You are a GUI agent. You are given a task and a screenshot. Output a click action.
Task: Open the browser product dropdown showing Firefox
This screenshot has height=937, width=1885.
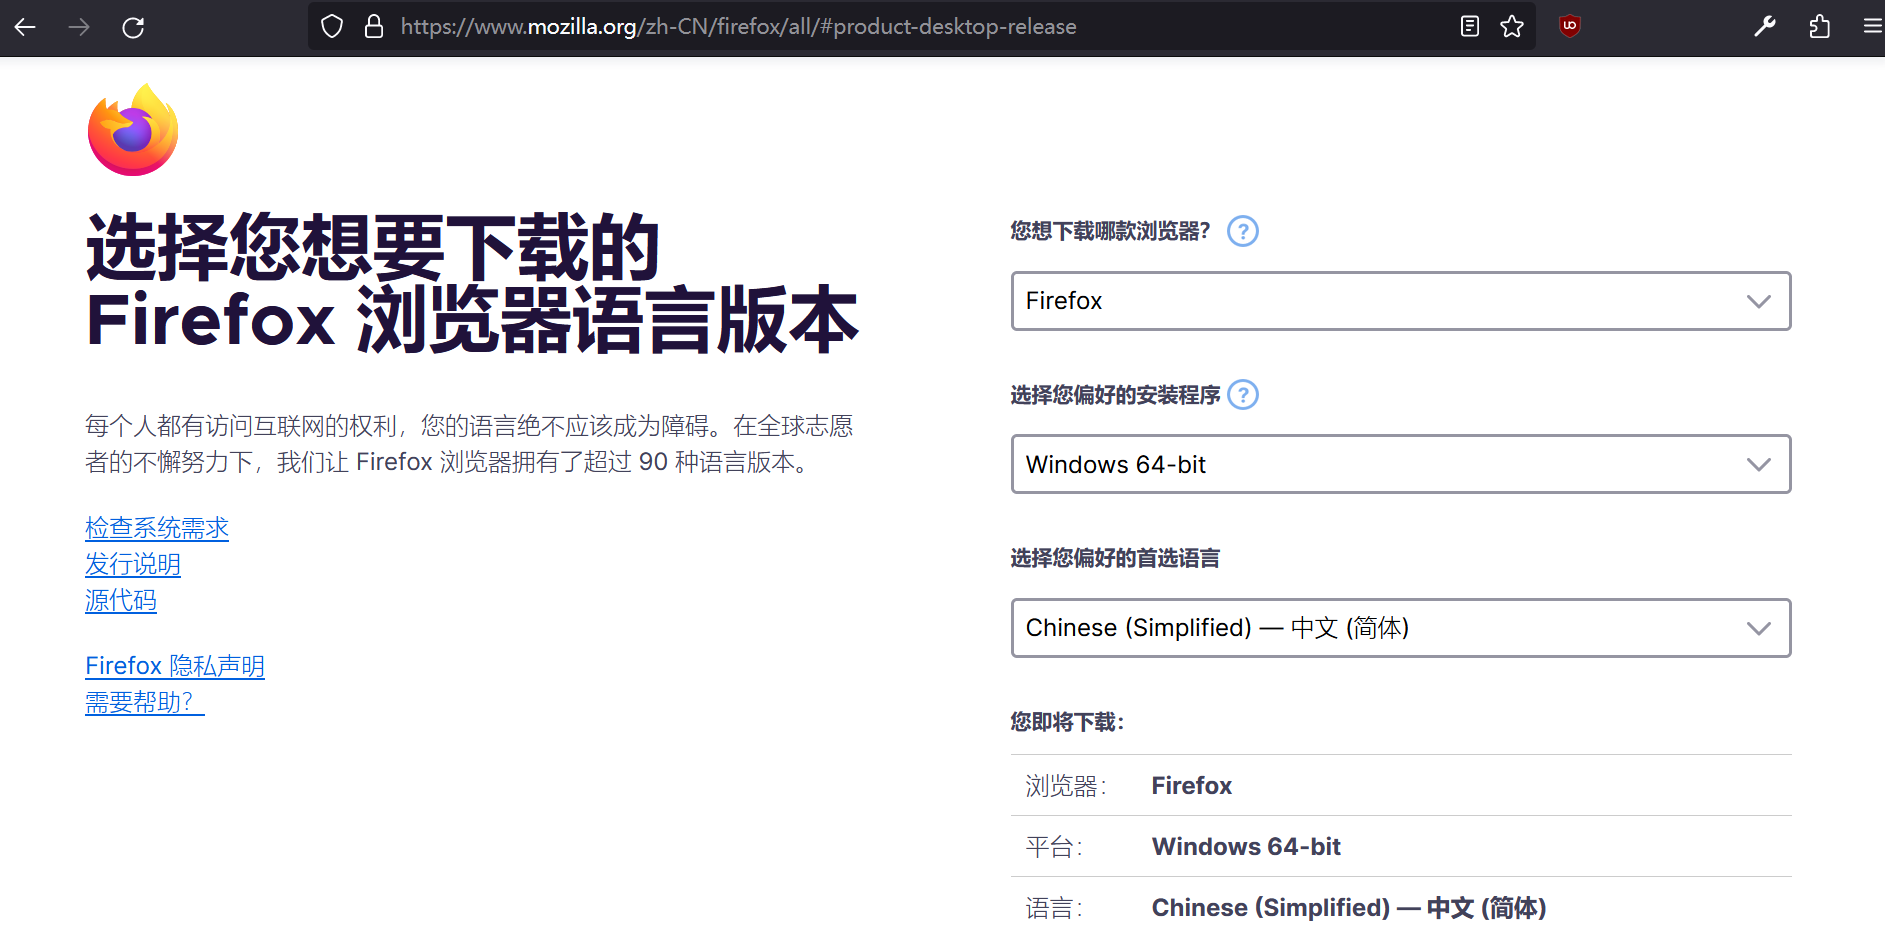coord(1401,301)
